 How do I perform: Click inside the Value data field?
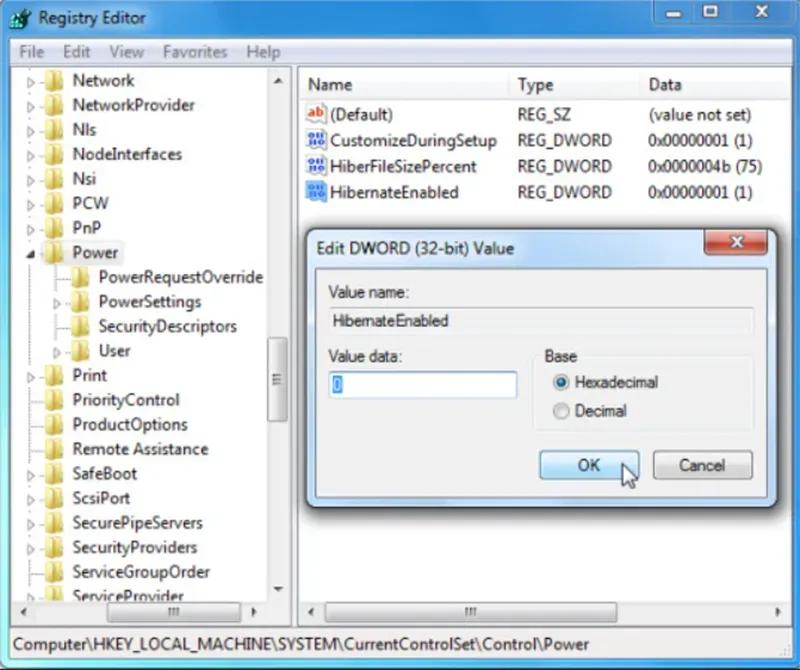pos(421,385)
